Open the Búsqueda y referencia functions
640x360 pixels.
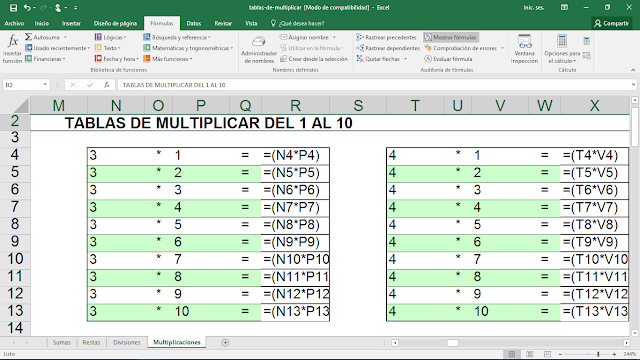click(177, 37)
